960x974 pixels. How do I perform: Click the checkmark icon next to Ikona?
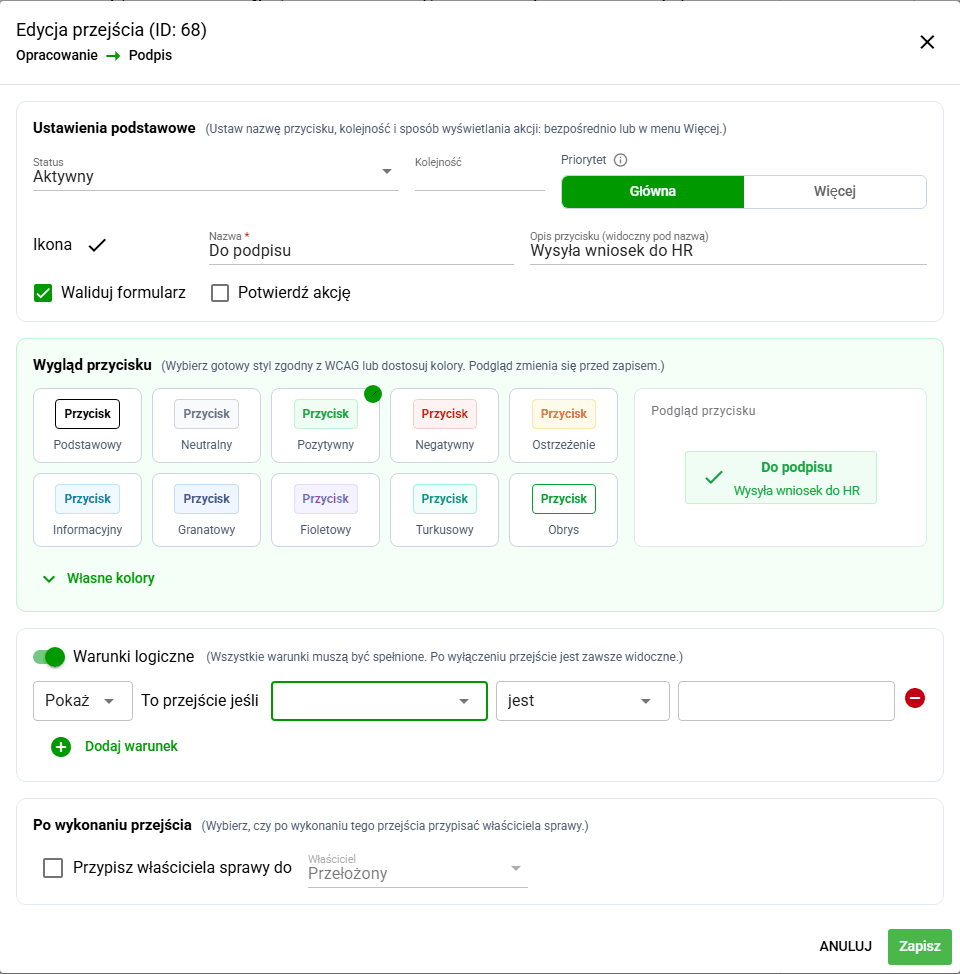pyautogui.click(x=97, y=245)
